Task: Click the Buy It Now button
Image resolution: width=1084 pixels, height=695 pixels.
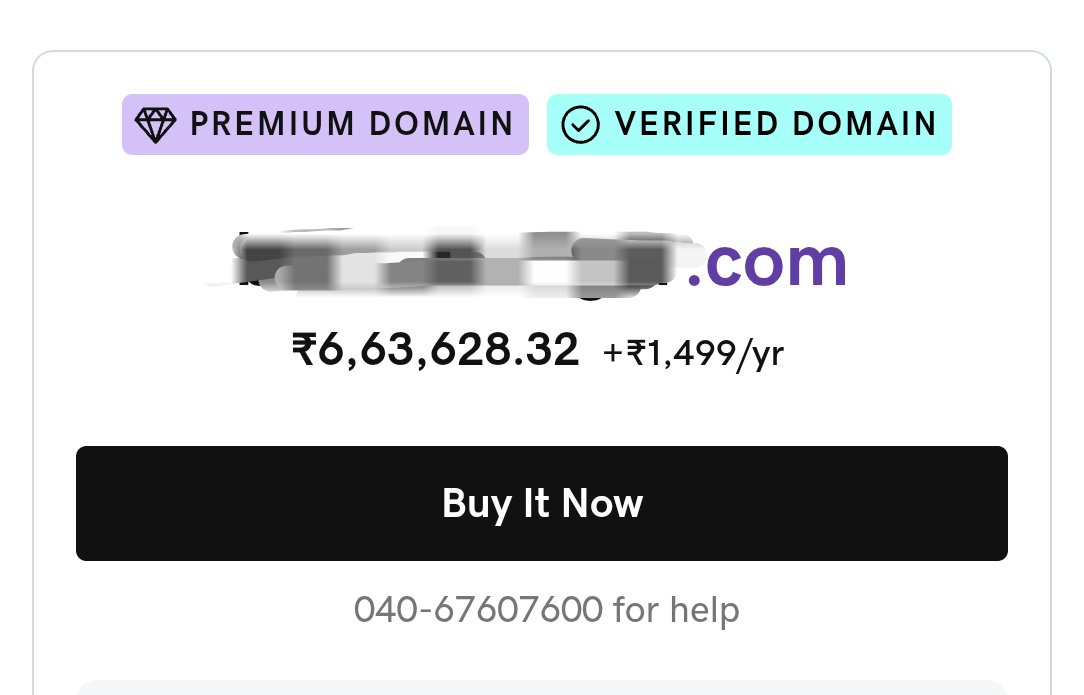Action: (x=542, y=503)
